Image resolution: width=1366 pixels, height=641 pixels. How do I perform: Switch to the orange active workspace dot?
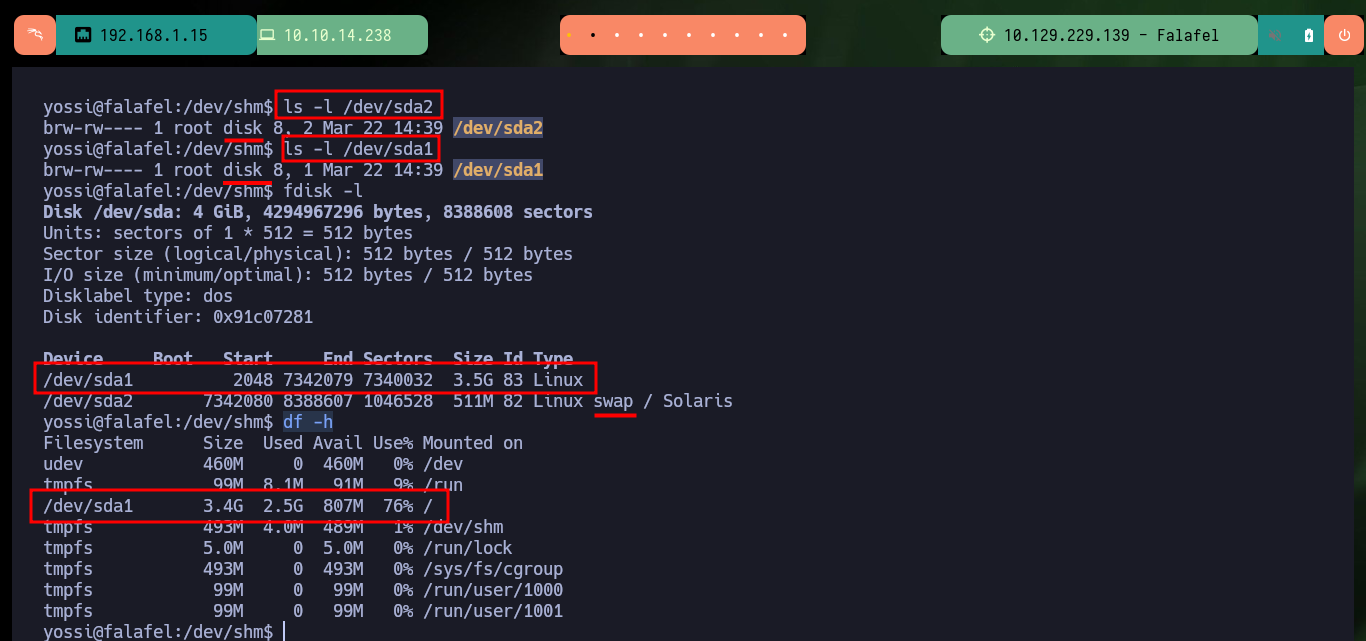tap(568, 35)
